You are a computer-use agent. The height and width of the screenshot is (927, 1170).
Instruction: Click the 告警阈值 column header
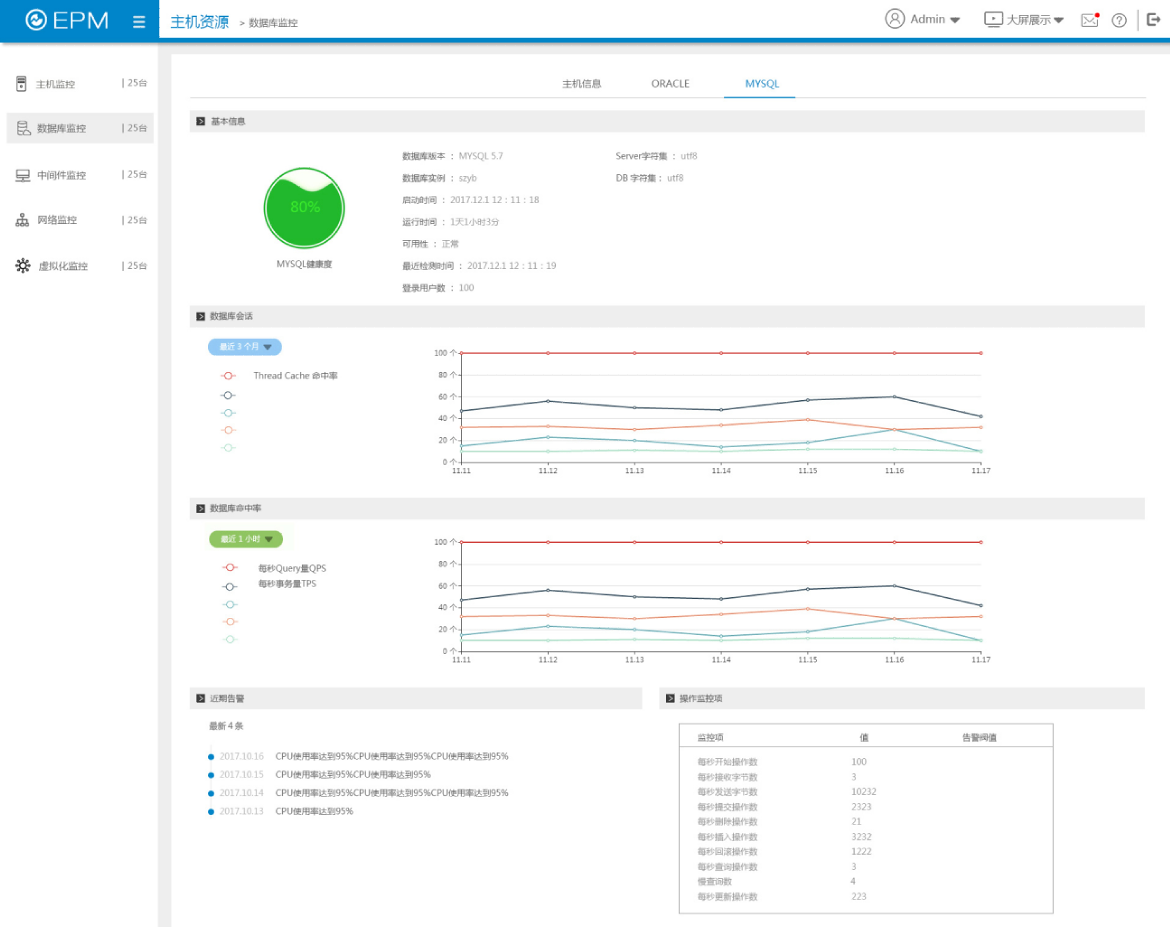[x=979, y=737]
